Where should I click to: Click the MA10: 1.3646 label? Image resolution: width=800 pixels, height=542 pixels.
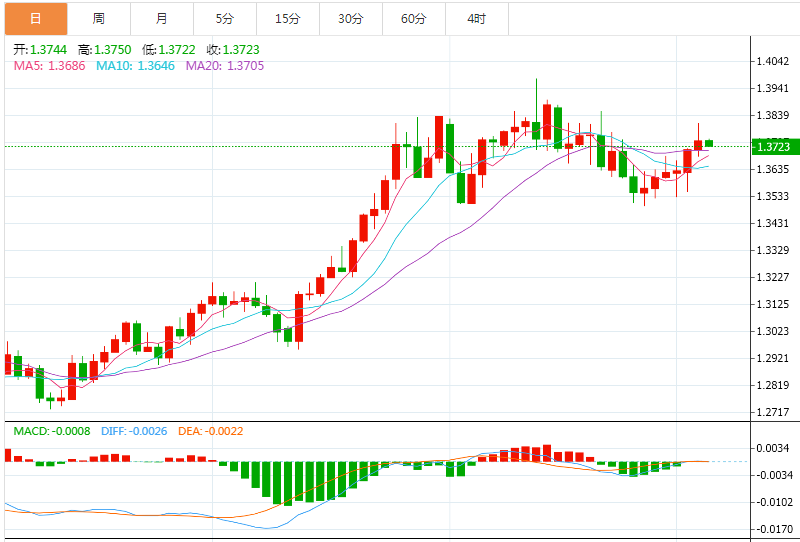click(x=136, y=66)
